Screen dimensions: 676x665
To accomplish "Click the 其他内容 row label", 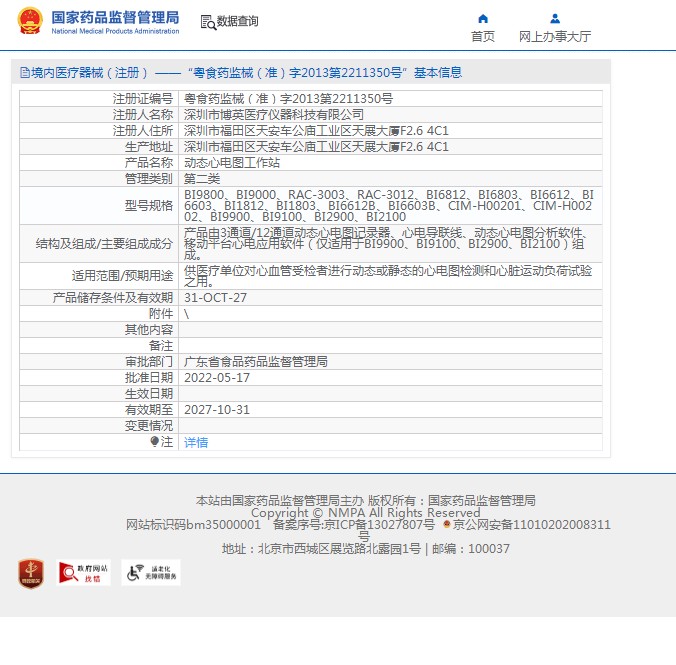I will tap(149, 329).
